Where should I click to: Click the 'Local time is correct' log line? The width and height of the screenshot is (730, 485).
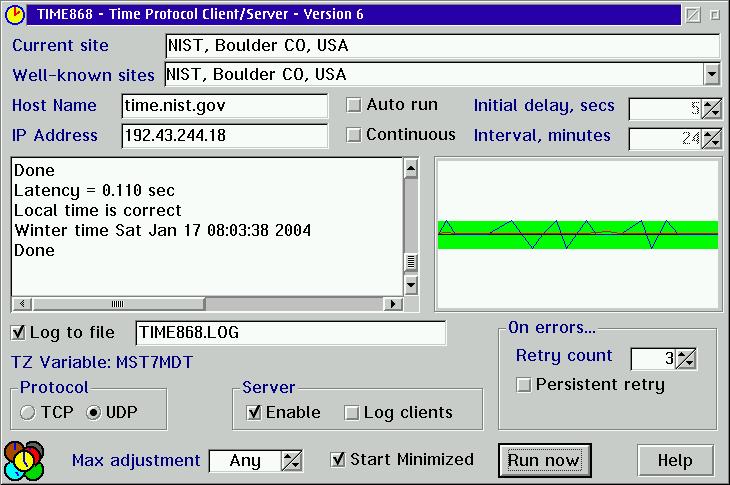pyautogui.click(x=97, y=210)
